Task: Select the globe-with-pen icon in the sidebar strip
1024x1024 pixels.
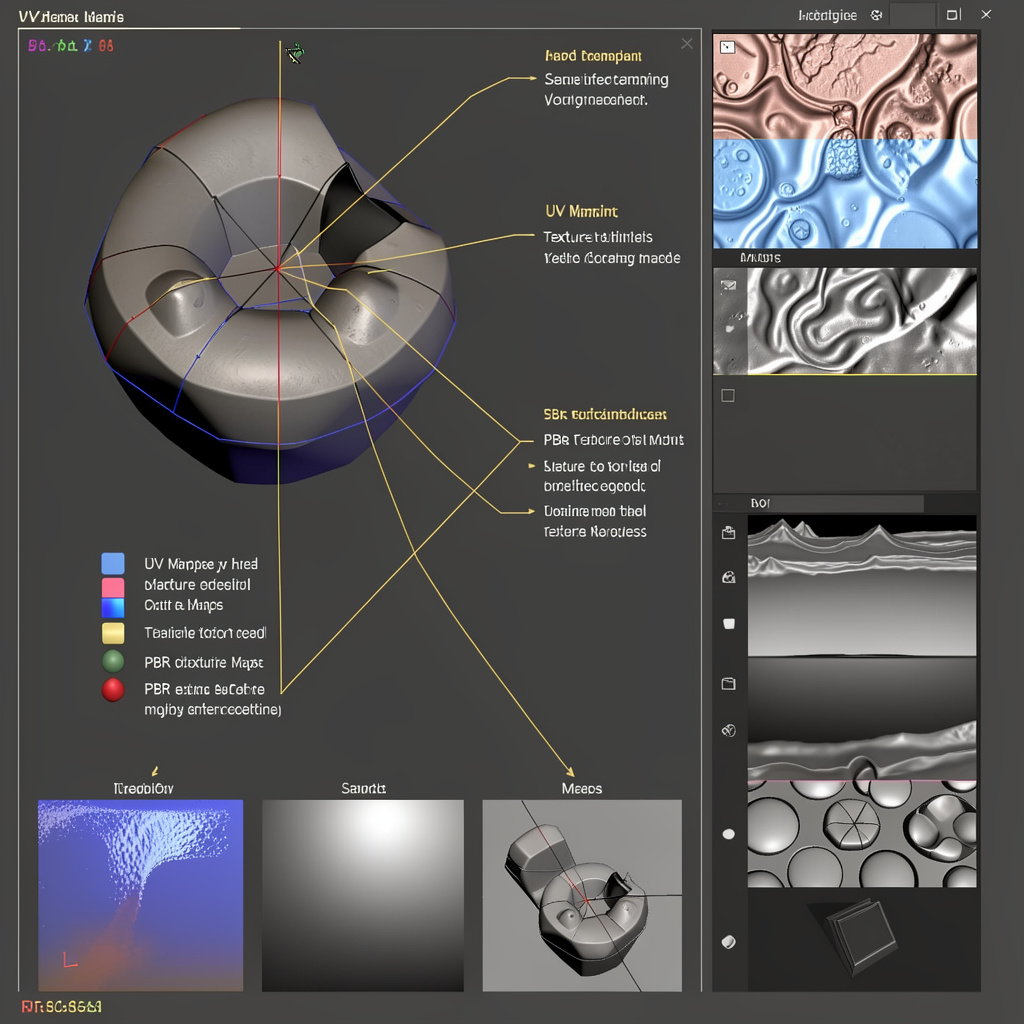Action: tap(730, 730)
